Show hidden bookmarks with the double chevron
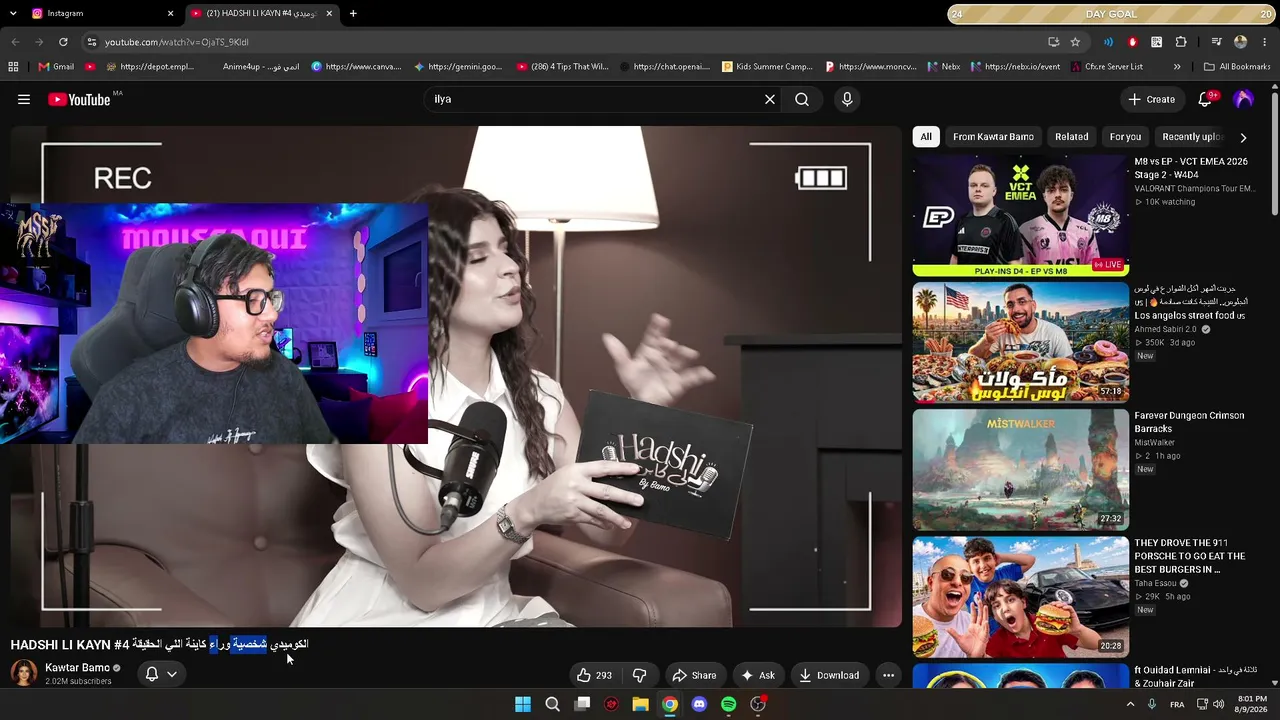The height and width of the screenshot is (720, 1280). (1177, 67)
